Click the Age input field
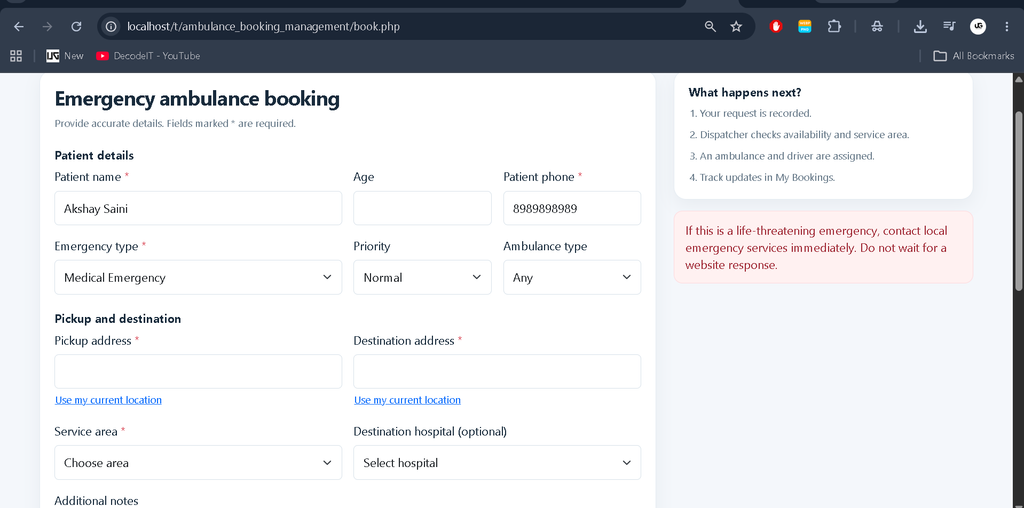The image size is (1024, 508). click(423, 208)
